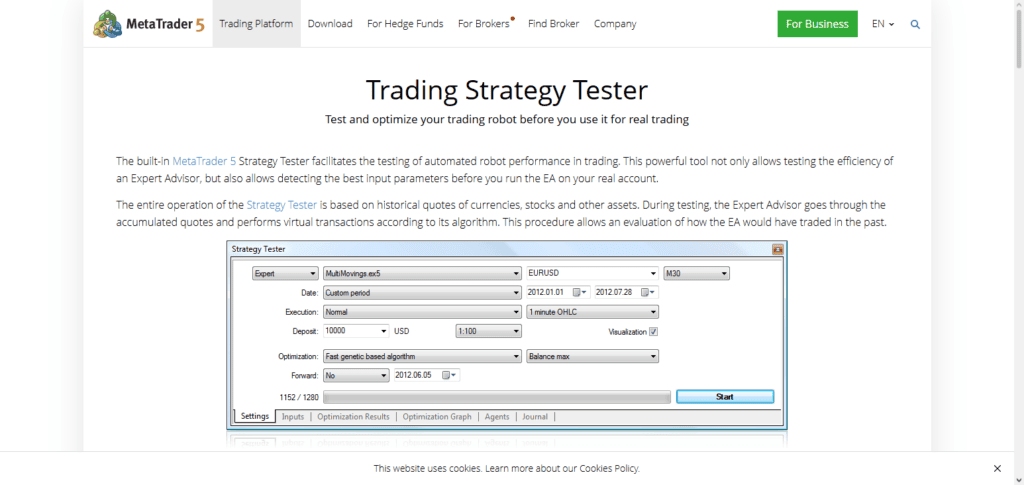Viewport: 1024px width, 485px height.
Task: Dismiss the cookies notice with the X
Action: point(997,468)
